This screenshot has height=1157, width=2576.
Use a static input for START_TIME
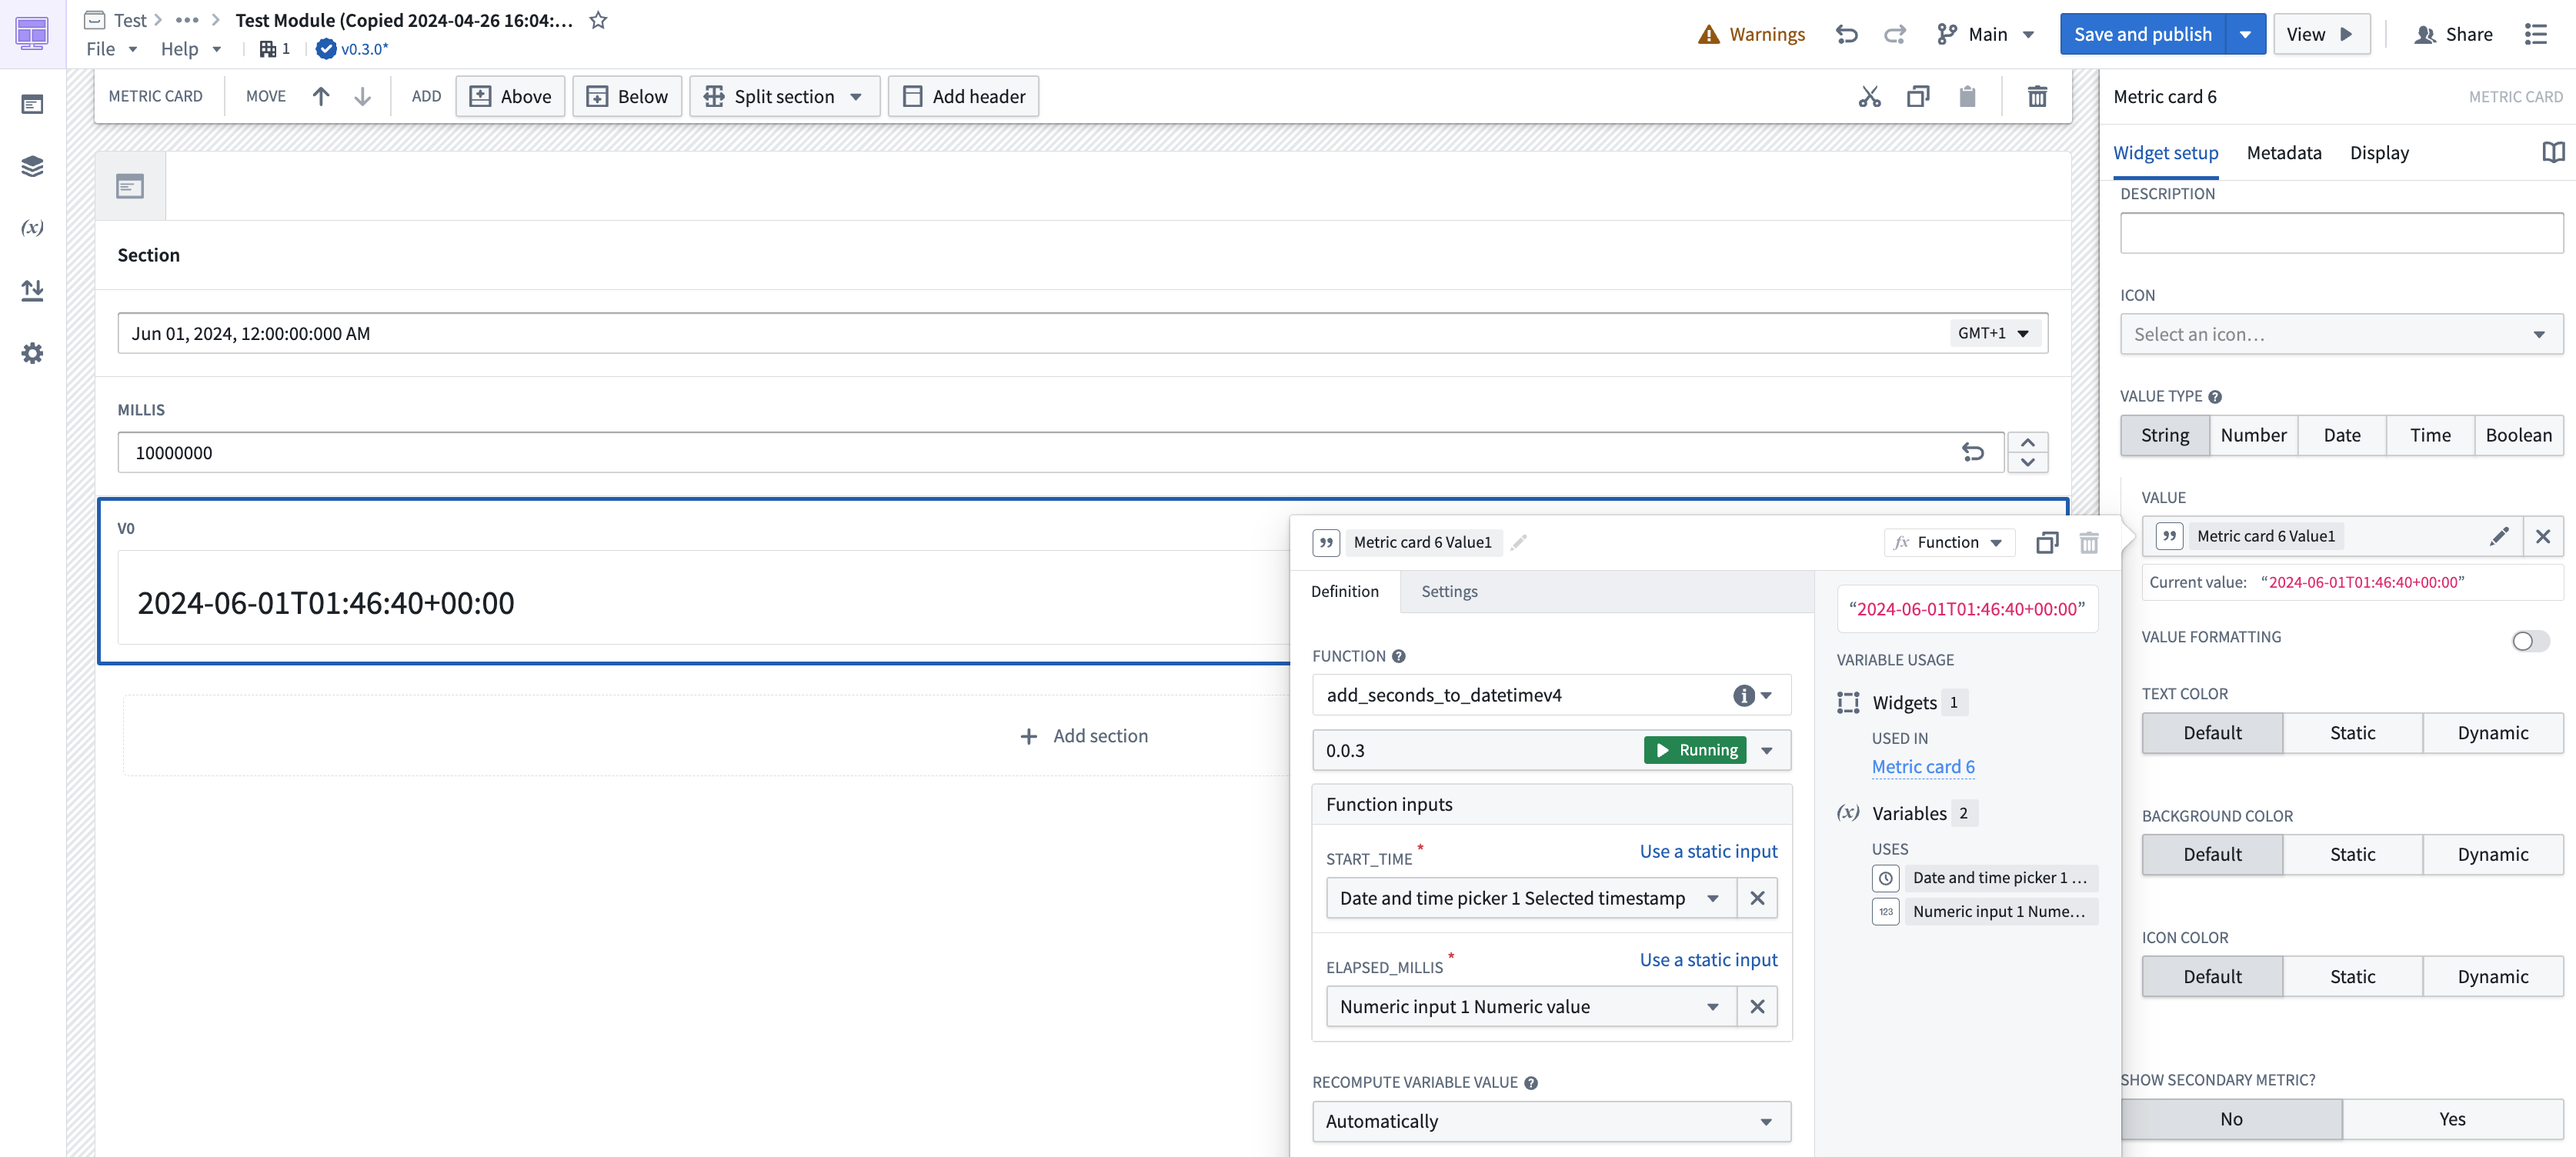[x=1708, y=851]
